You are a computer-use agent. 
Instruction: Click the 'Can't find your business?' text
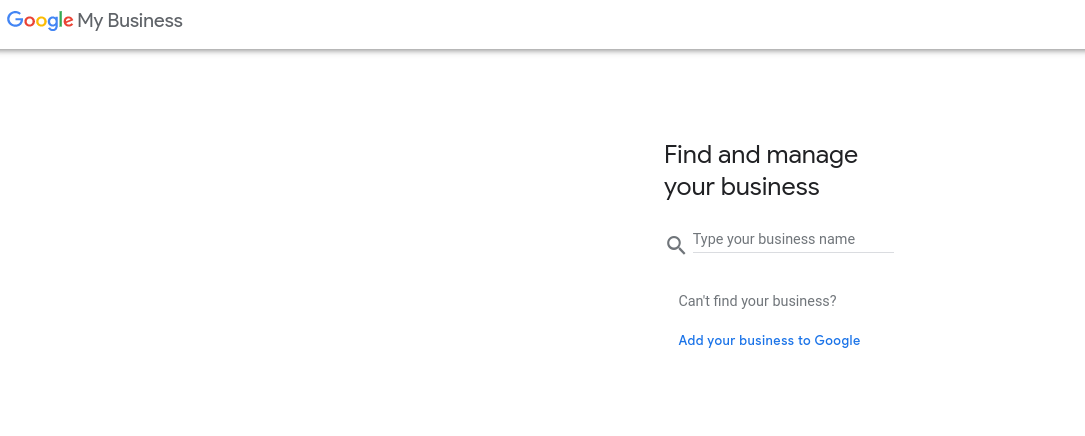pos(757,301)
